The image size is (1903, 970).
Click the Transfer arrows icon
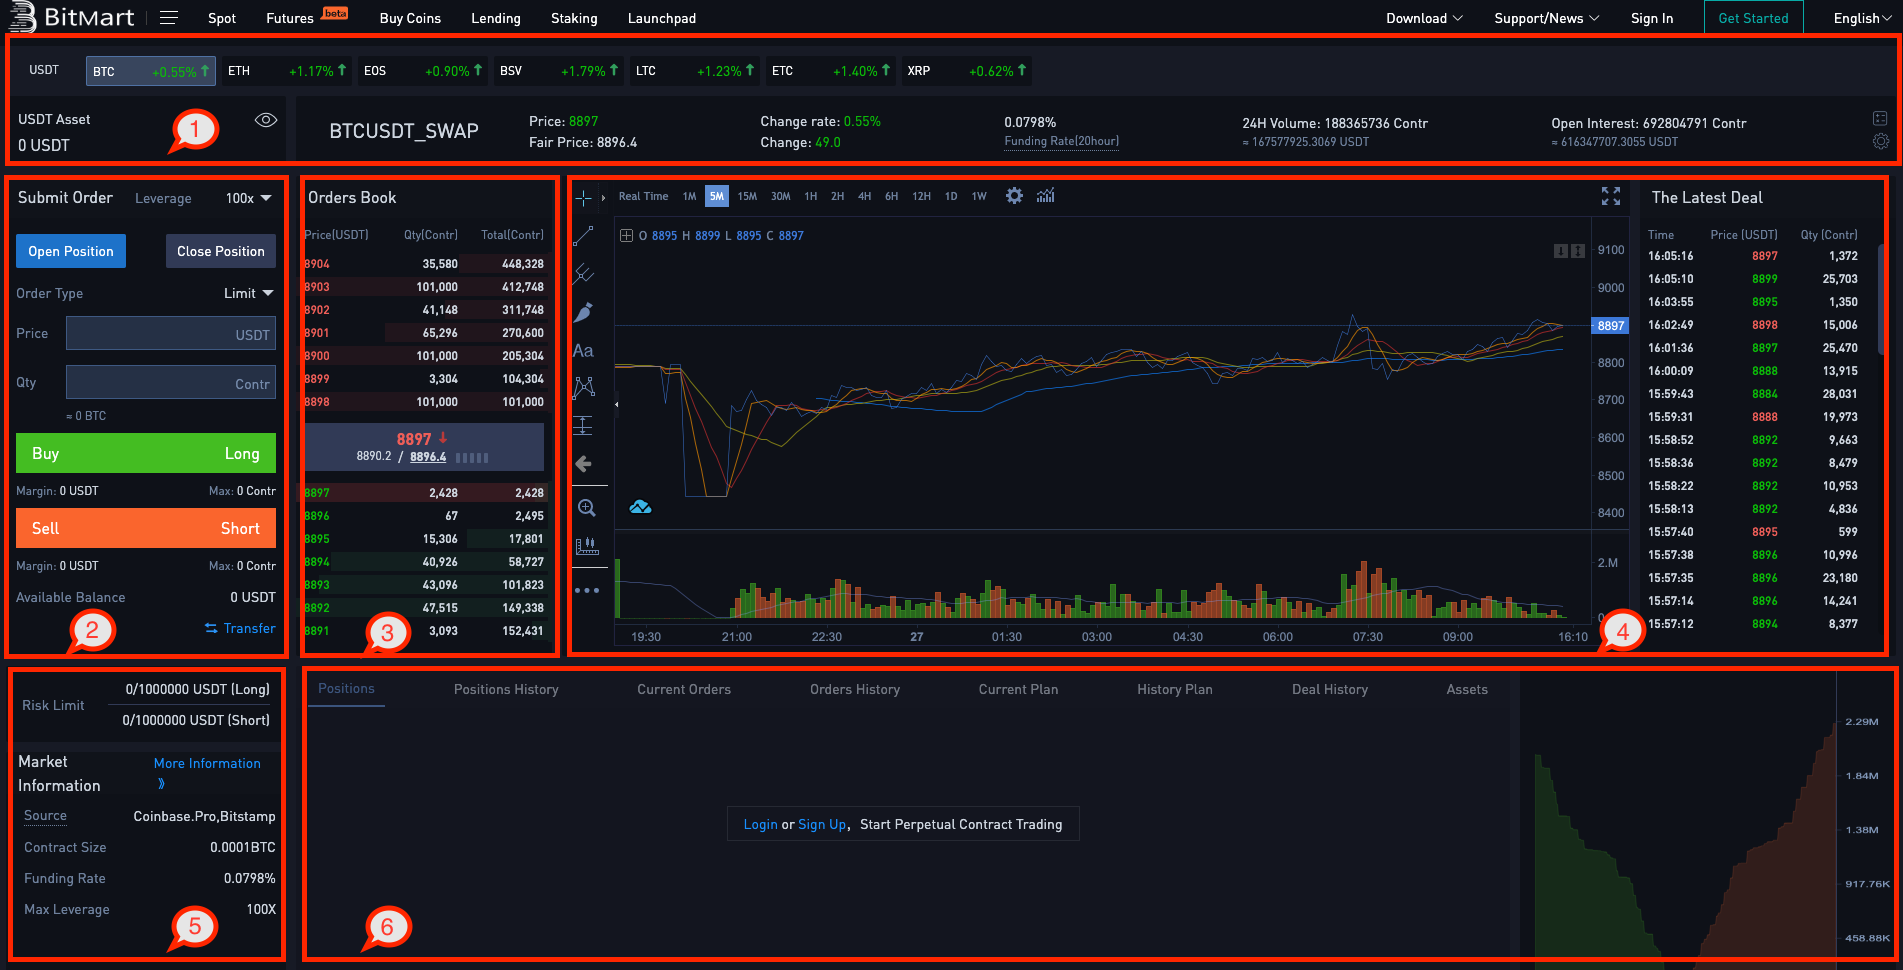[x=211, y=628]
